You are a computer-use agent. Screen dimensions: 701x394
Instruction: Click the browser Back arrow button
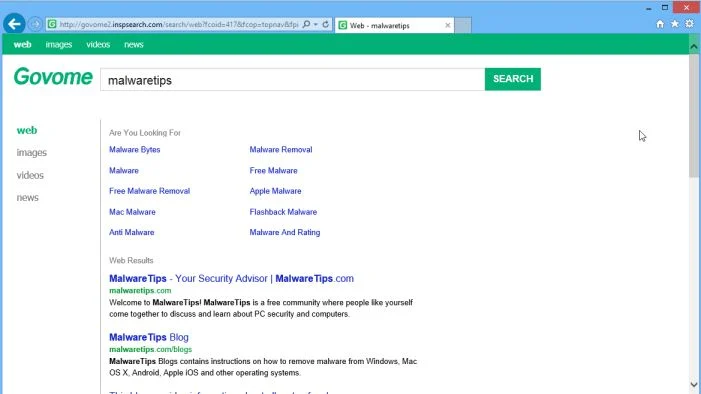pyautogui.click(x=14, y=24)
